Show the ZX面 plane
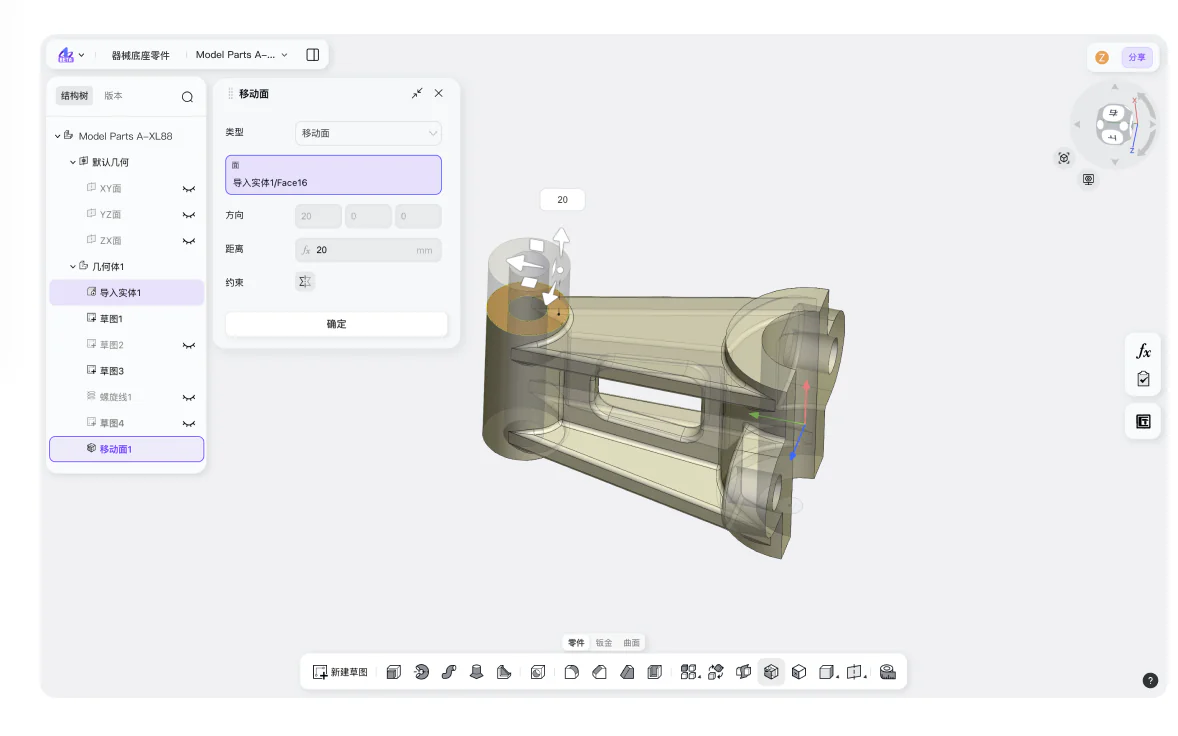The width and height of the screenshot is (1178, 736). (x=189, y=242)
